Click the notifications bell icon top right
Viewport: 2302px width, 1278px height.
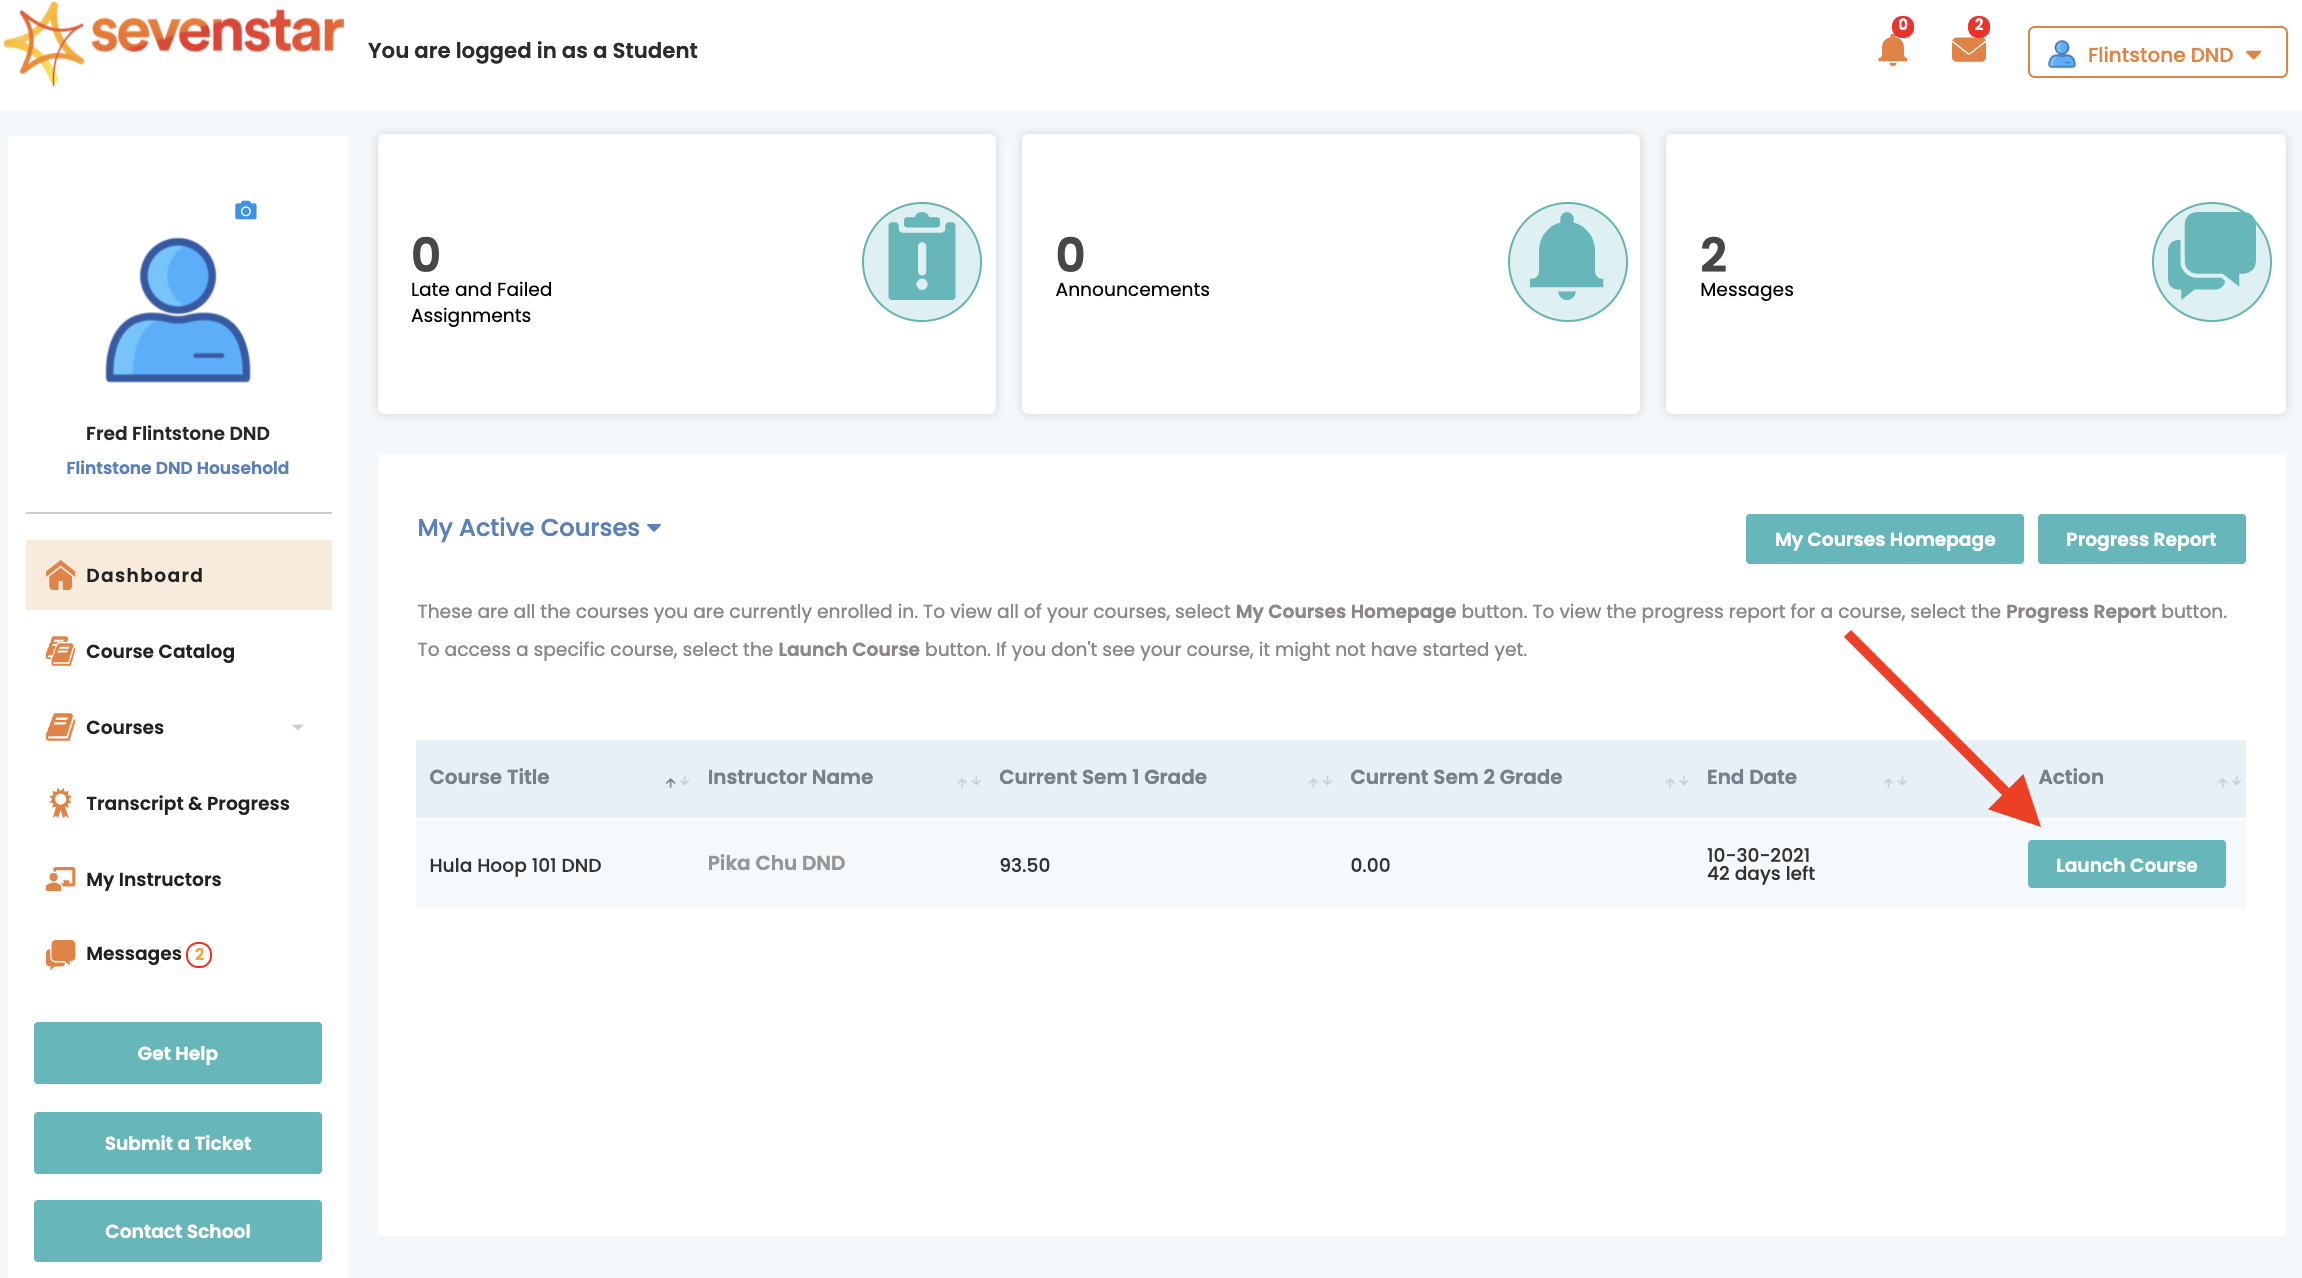pos(1890,52)
